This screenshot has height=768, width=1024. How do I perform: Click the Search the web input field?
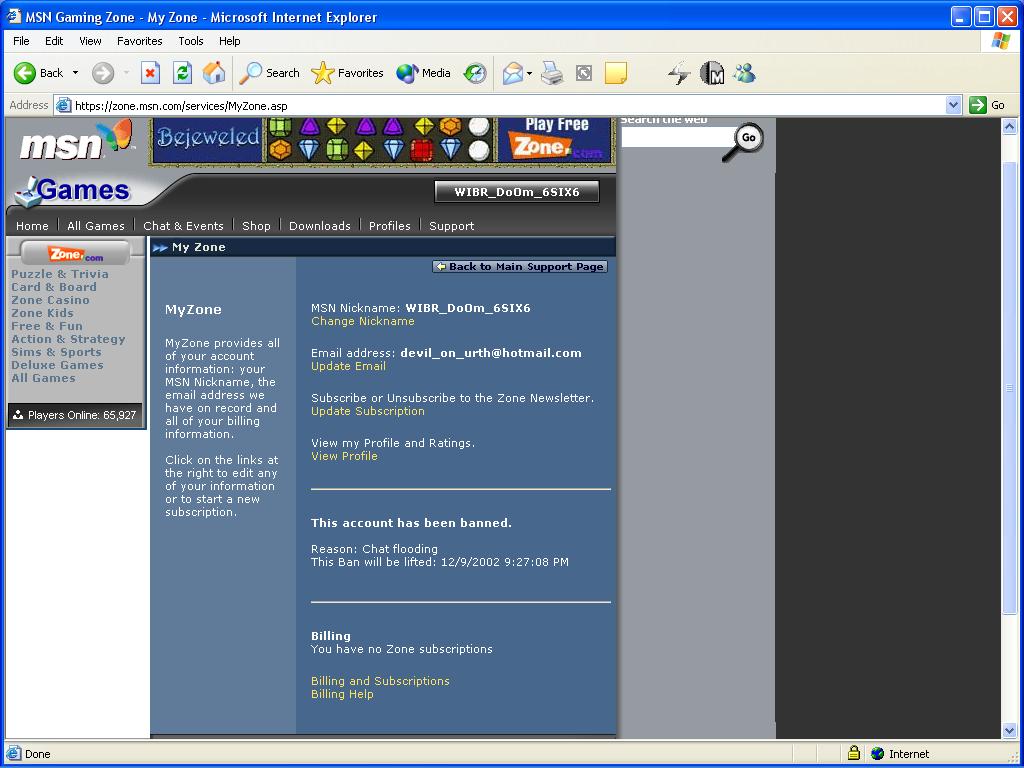tap(676, 139)
